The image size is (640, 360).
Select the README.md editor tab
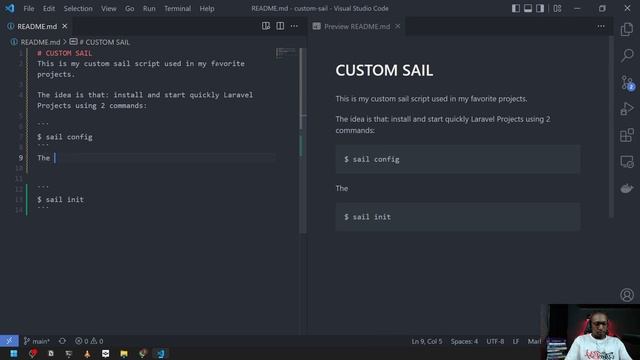(36, 27)
